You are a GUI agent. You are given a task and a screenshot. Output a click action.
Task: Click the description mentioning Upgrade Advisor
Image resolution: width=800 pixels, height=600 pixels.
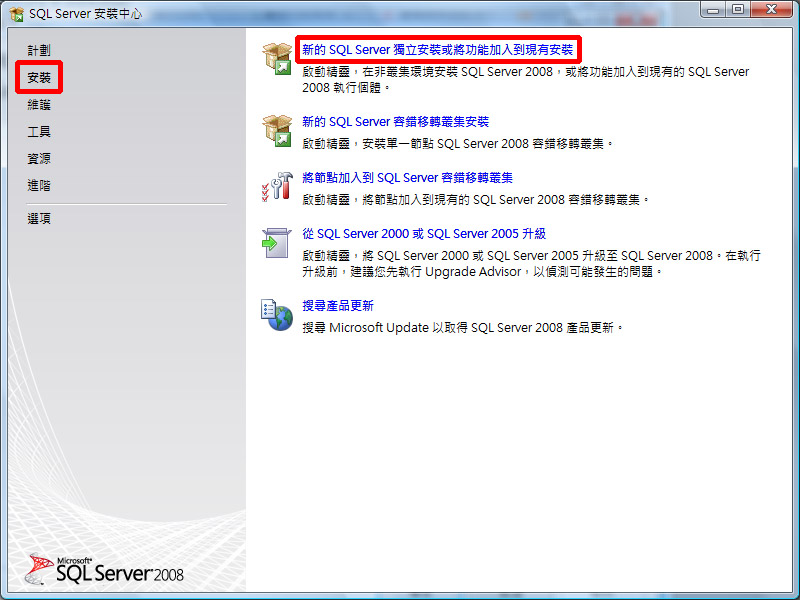pyautogui.click(x=531, y=263)
